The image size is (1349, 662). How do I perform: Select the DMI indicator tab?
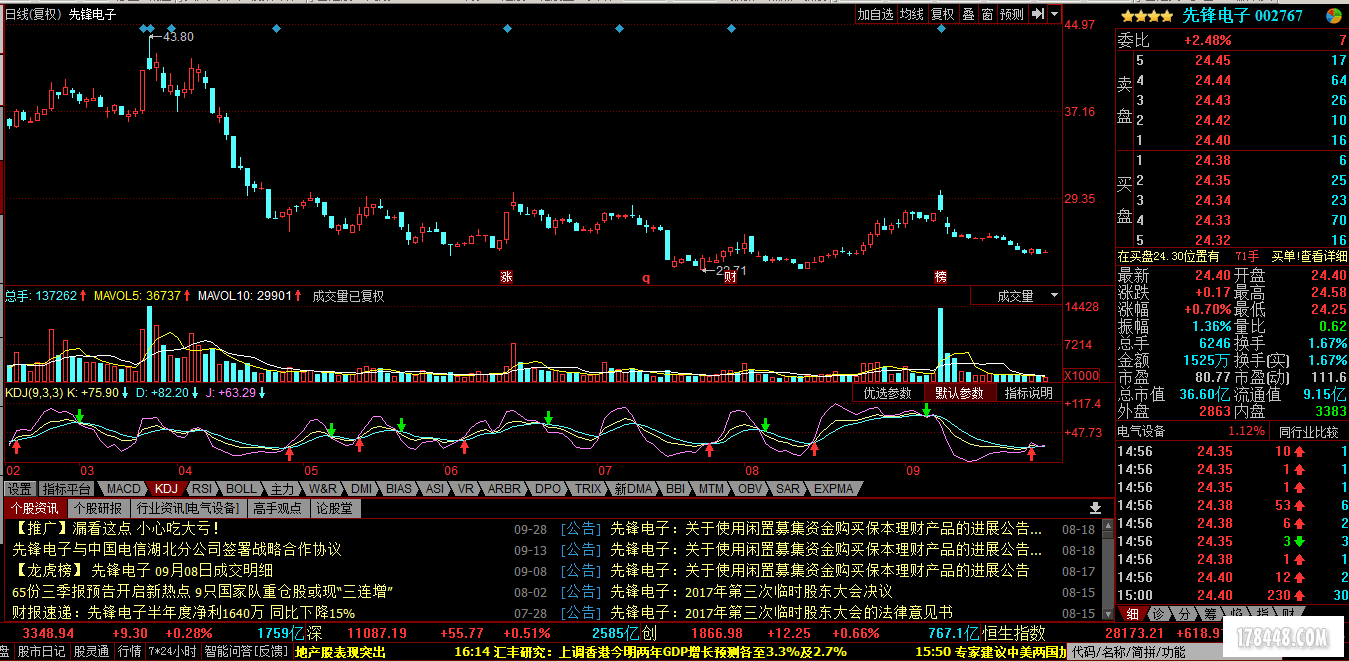click(361, 489)
